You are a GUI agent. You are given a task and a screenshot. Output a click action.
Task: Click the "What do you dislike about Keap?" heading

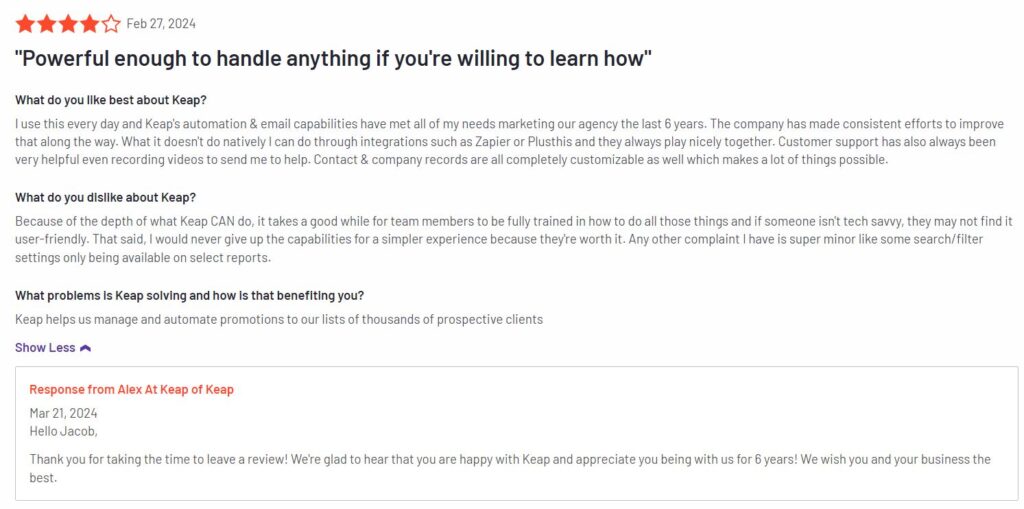(x=105, y=197)
